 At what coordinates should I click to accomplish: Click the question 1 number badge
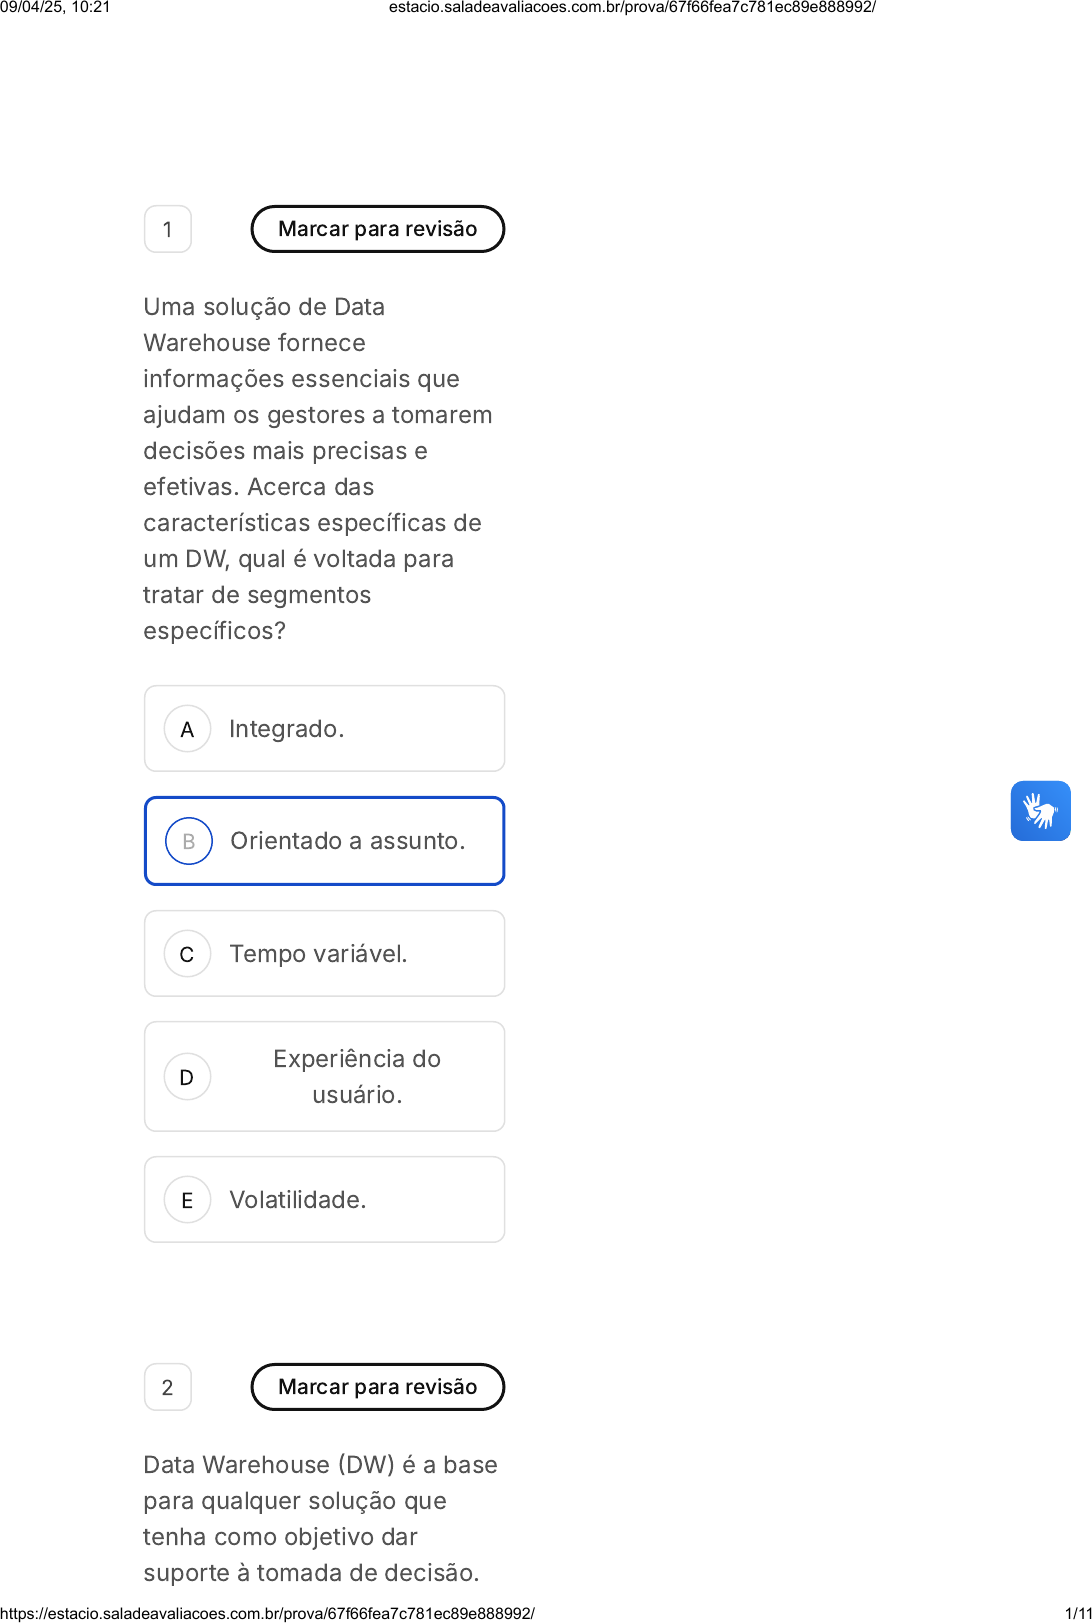coord(168,229)
